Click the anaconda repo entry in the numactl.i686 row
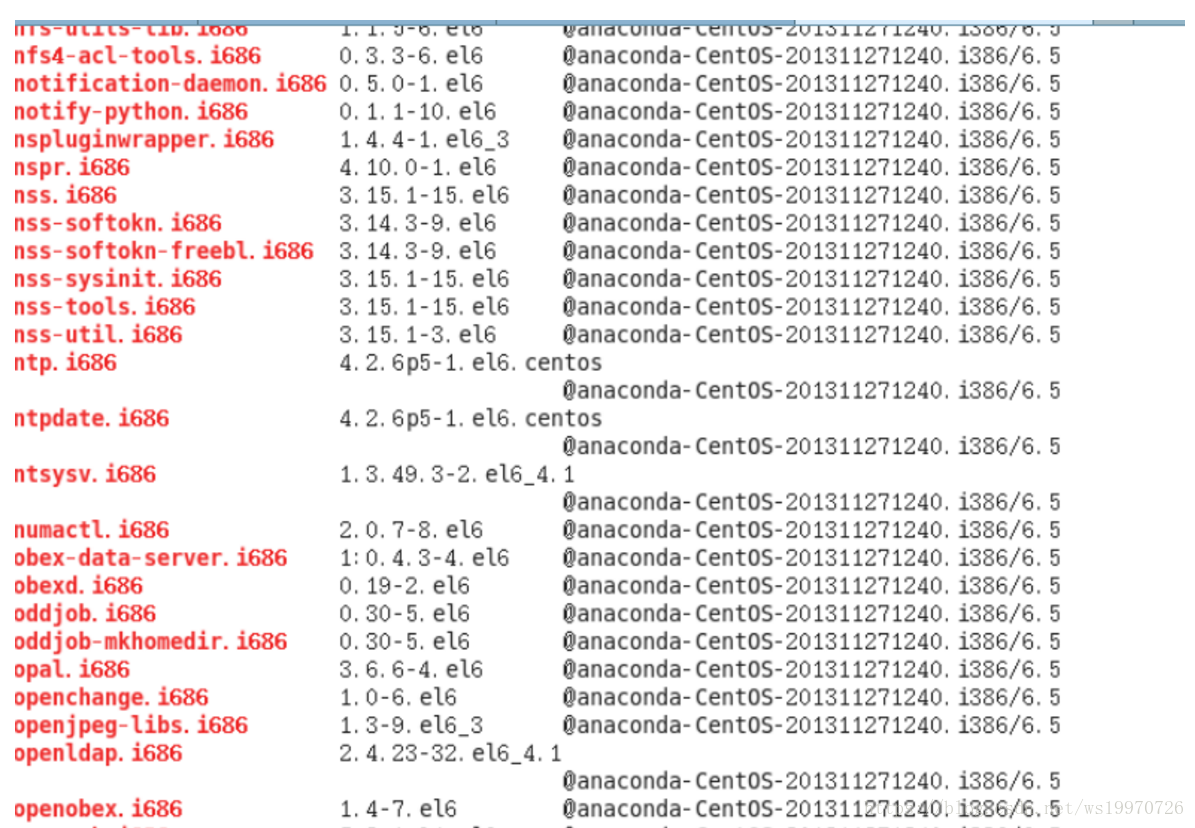This screenshot has height=828, width=1195. click(x=812, y=530)
